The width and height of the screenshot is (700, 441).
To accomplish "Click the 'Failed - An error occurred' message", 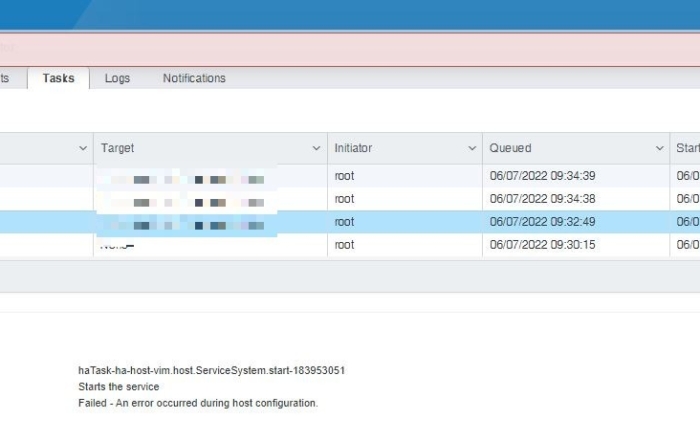I will tap(198, 403).
